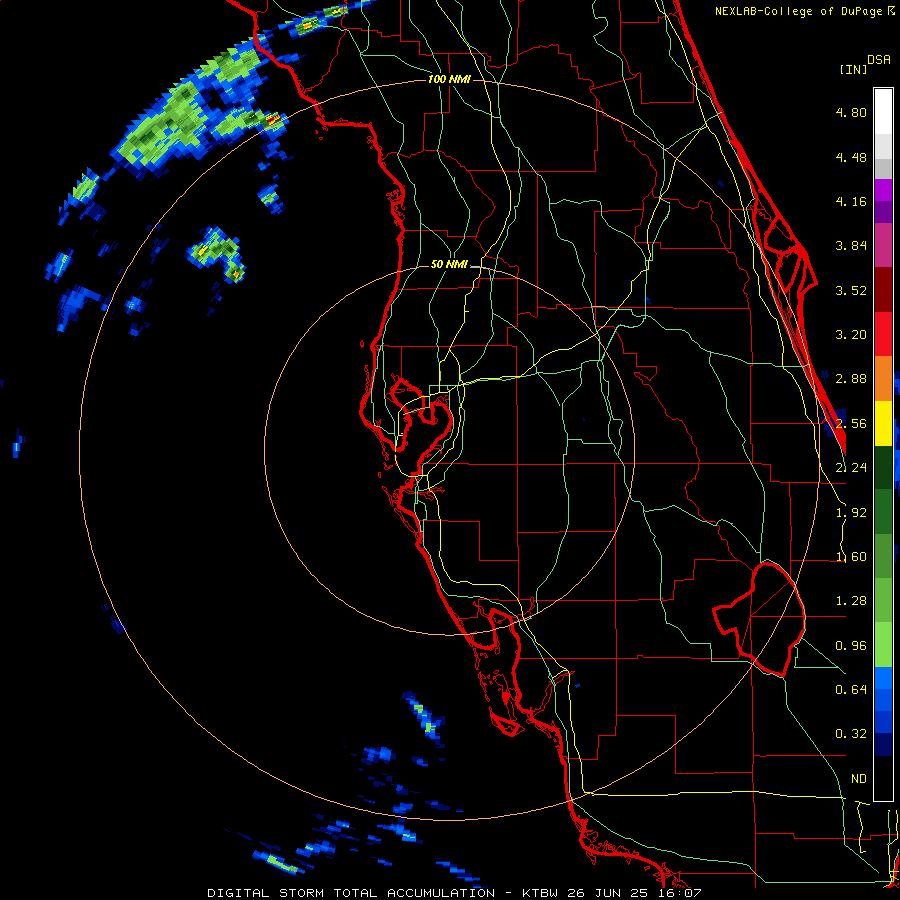900x900 pixels.
Task: Click the 4.16 legend value
Action: pos(851,201)
